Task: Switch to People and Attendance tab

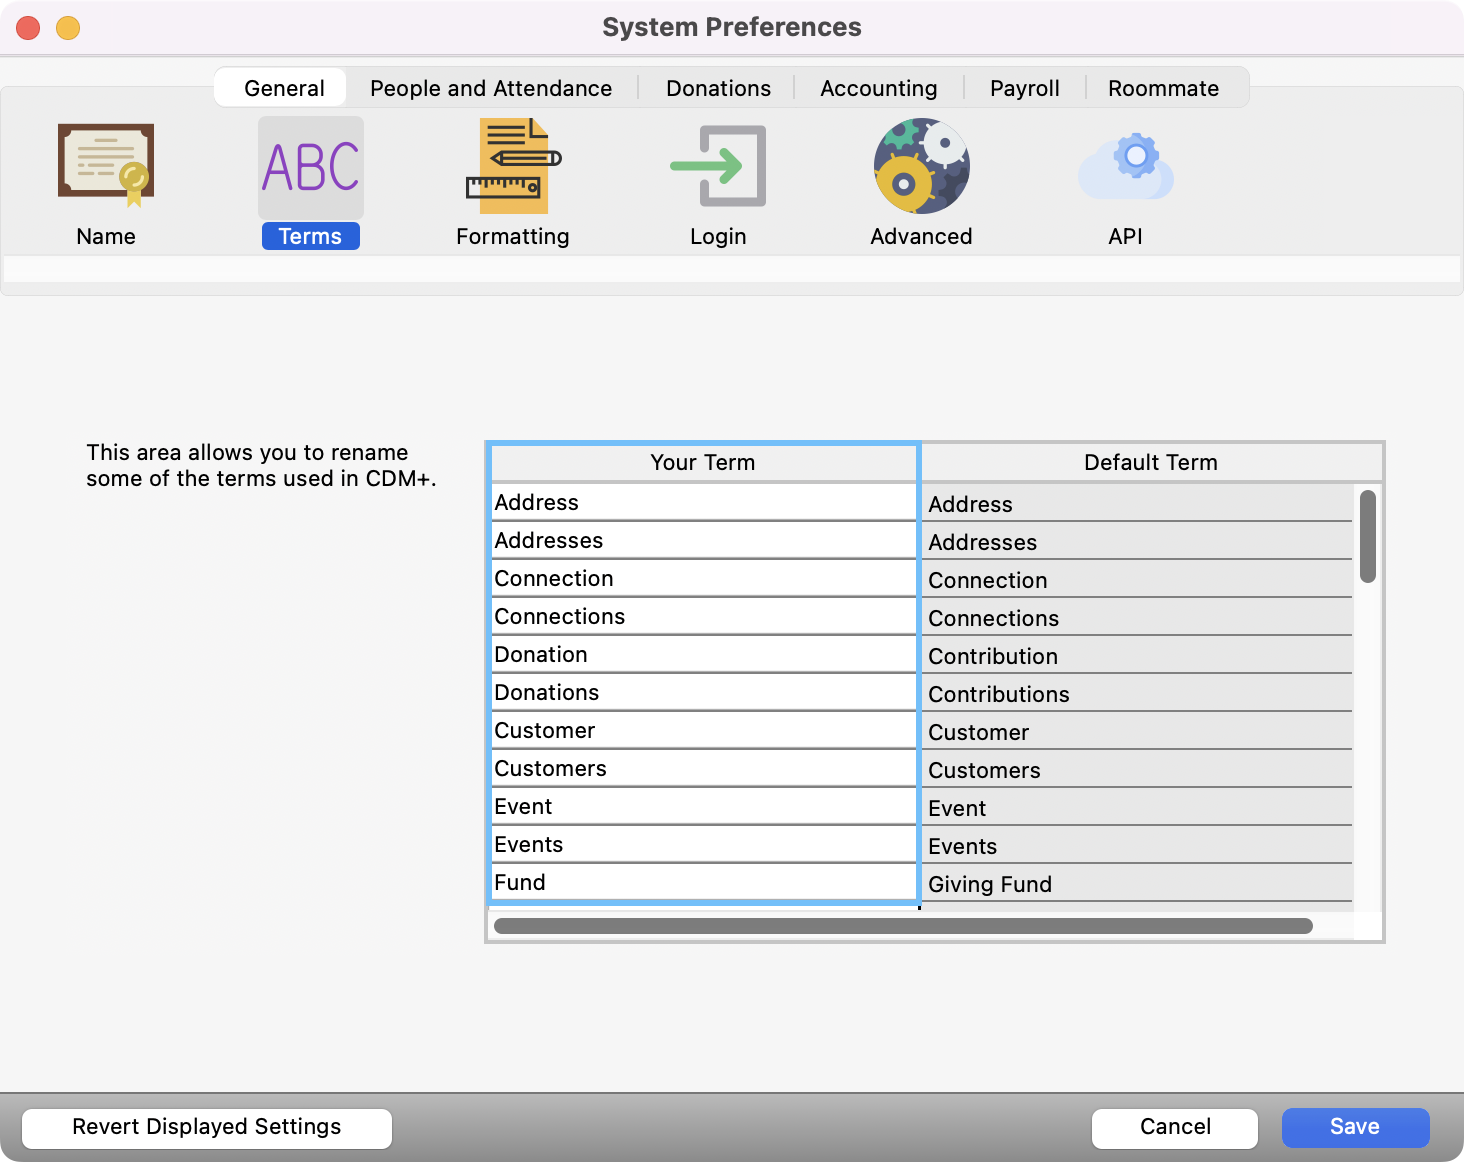Action: pyautogui.click(x=490, y=88)
